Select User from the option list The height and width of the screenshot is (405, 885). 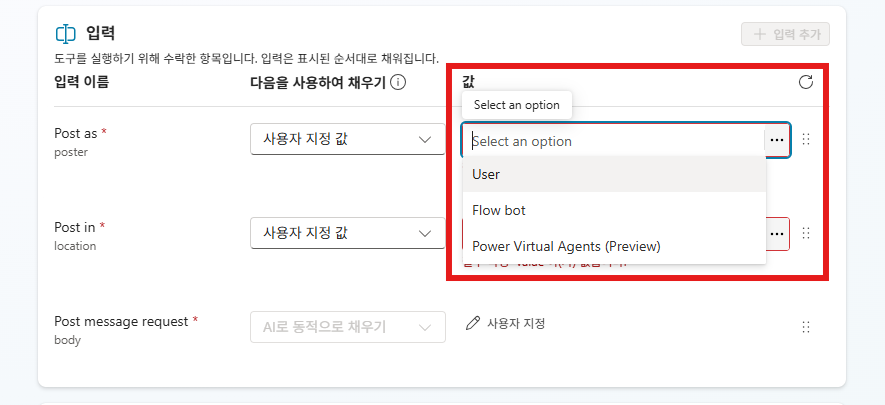614,174
